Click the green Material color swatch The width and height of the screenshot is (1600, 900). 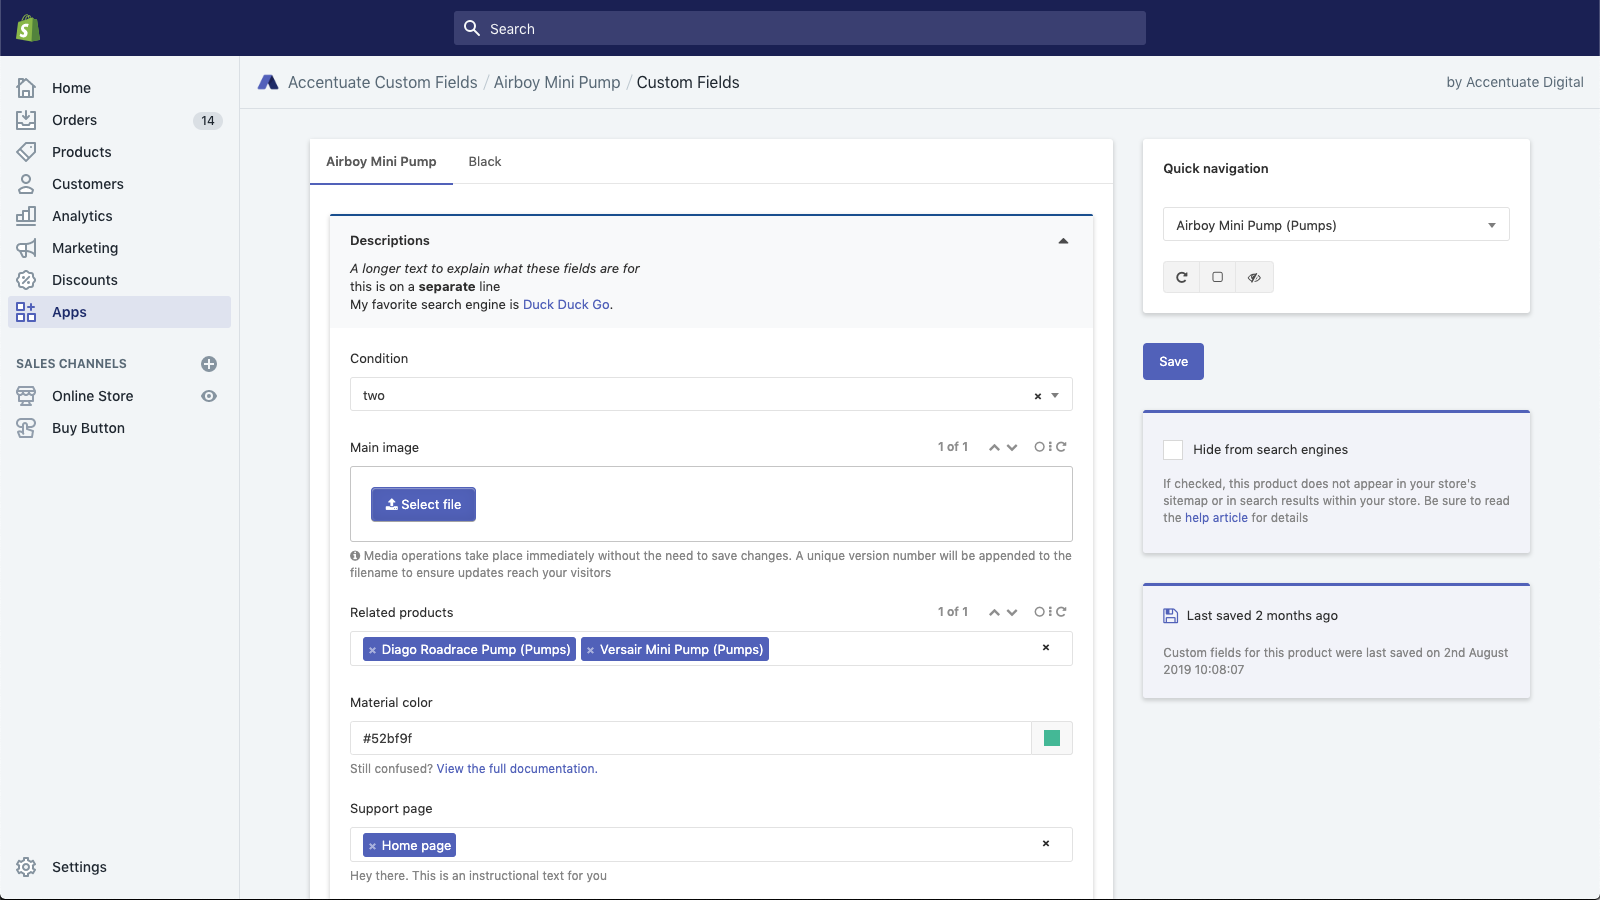1052,738
